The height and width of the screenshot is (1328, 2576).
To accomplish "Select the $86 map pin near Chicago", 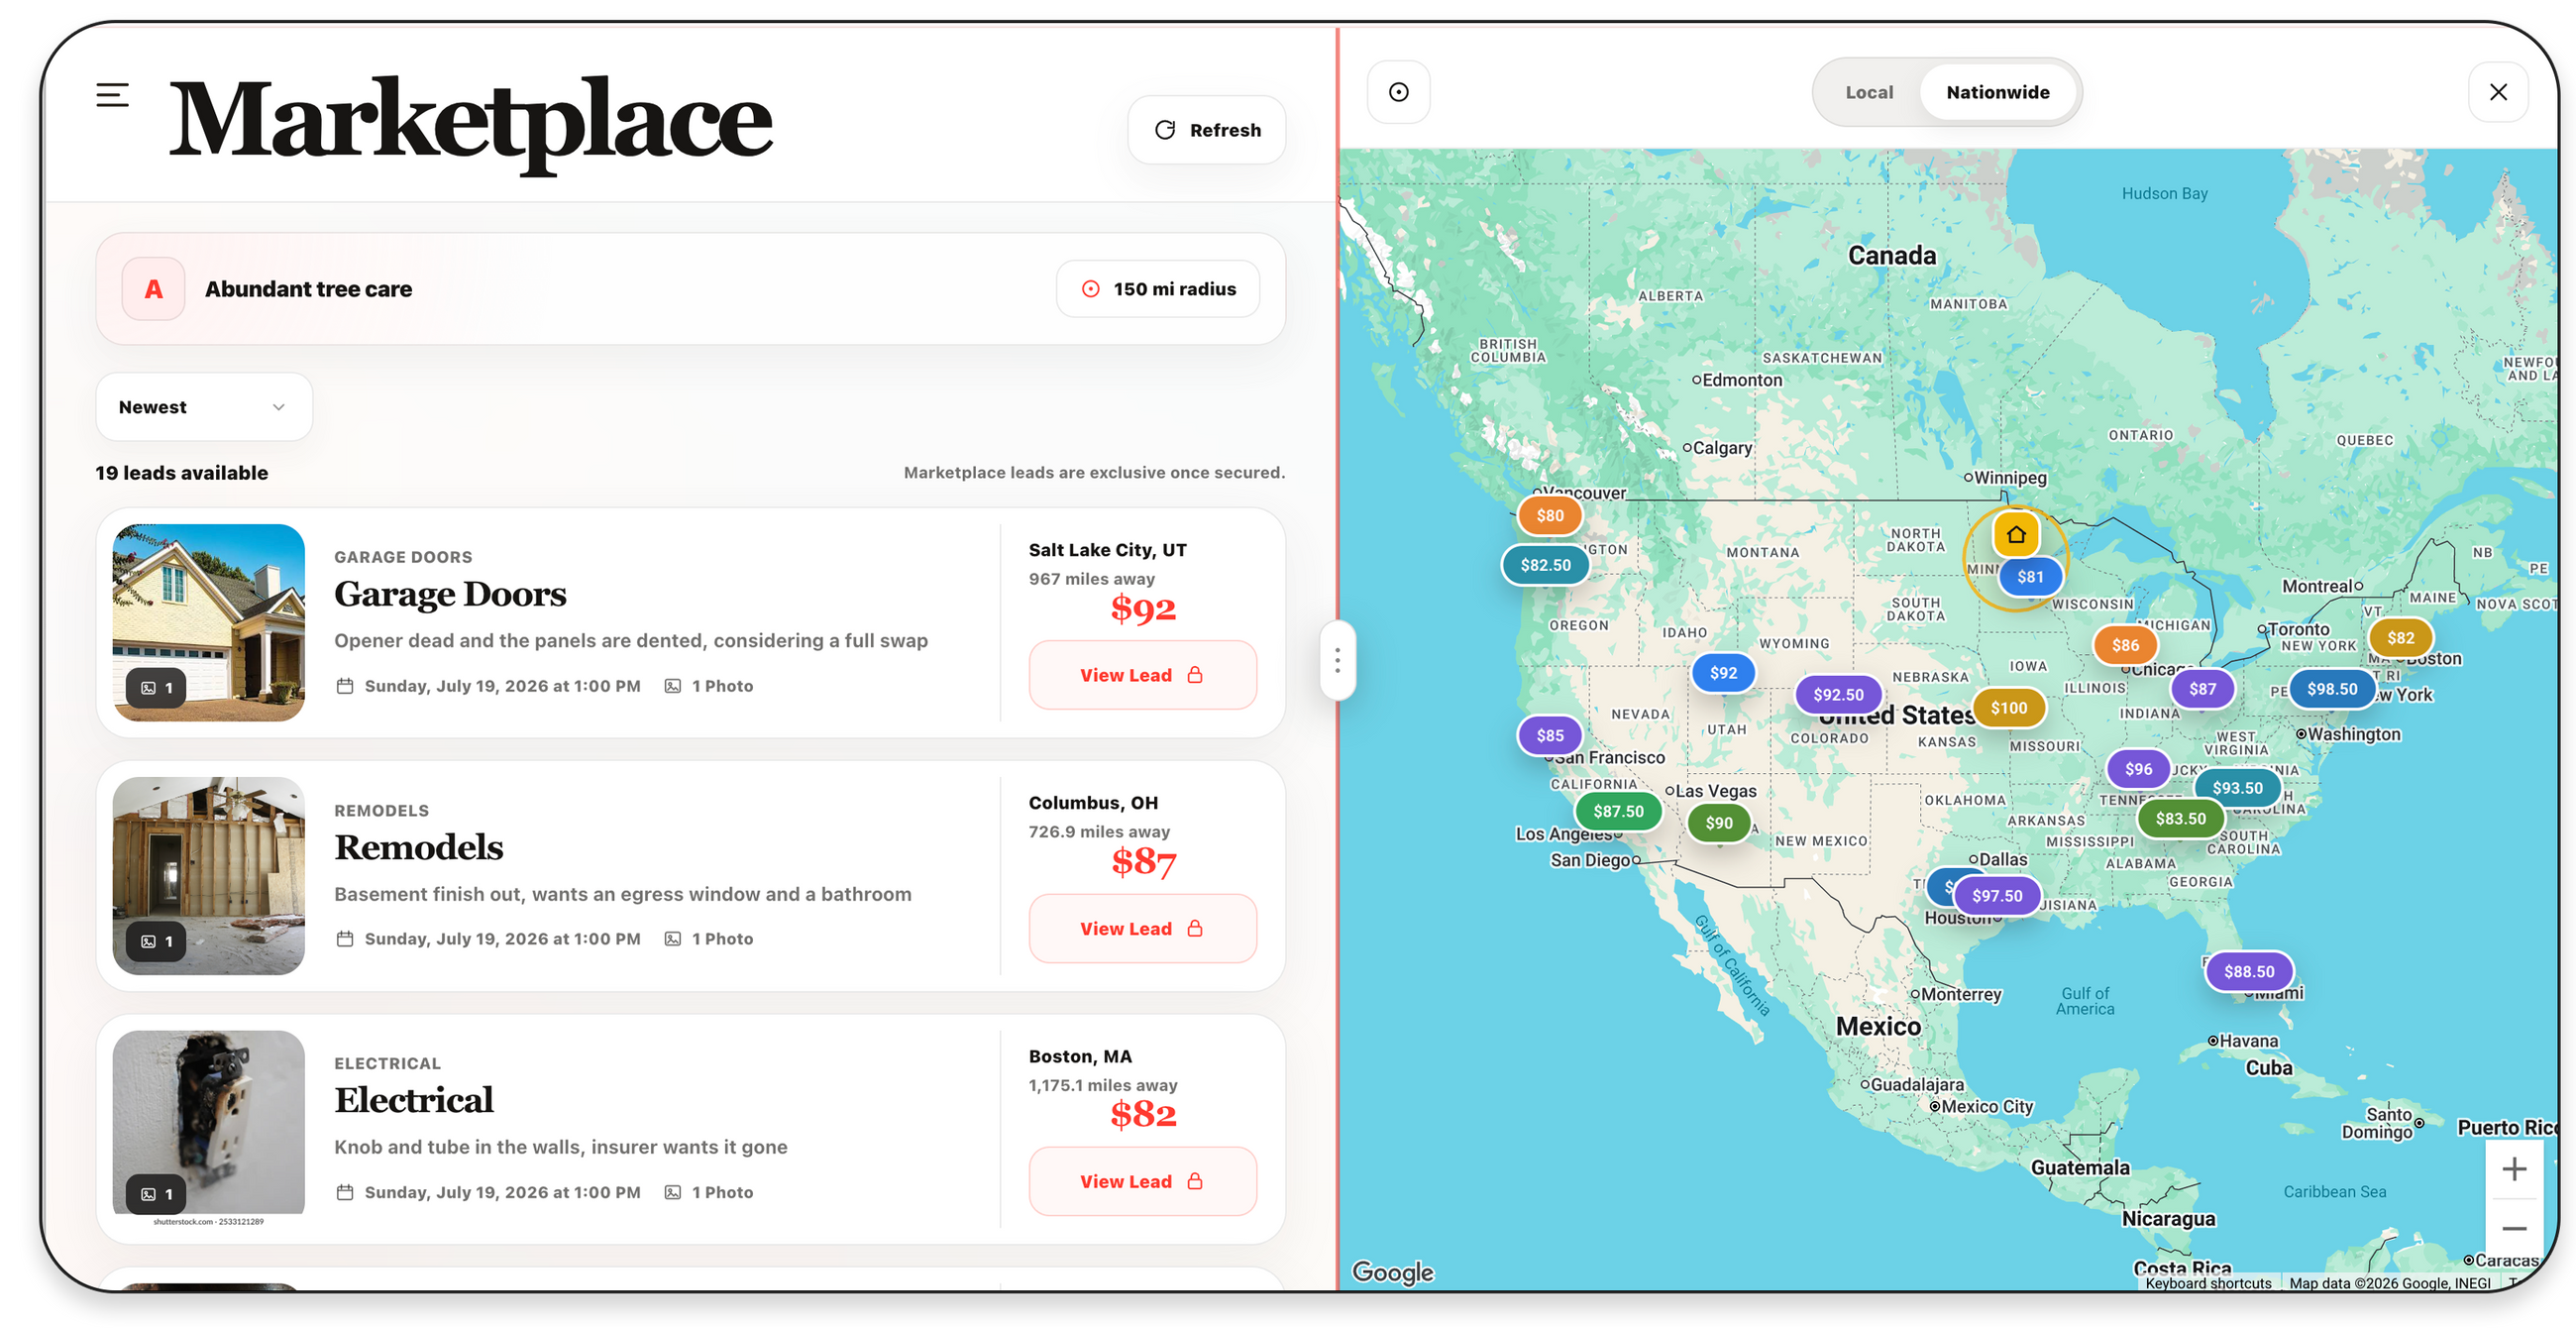I will [2125, 646].
